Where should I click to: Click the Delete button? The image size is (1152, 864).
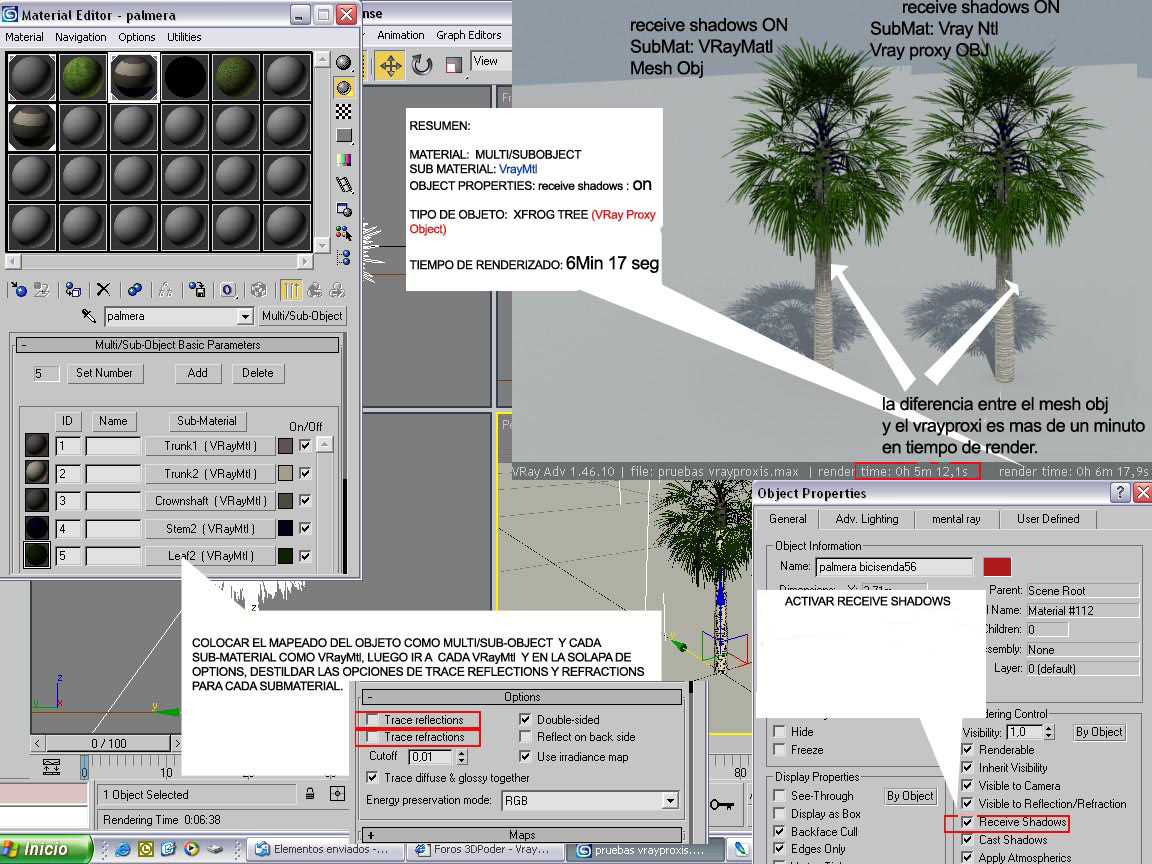[x=257, y=373]
